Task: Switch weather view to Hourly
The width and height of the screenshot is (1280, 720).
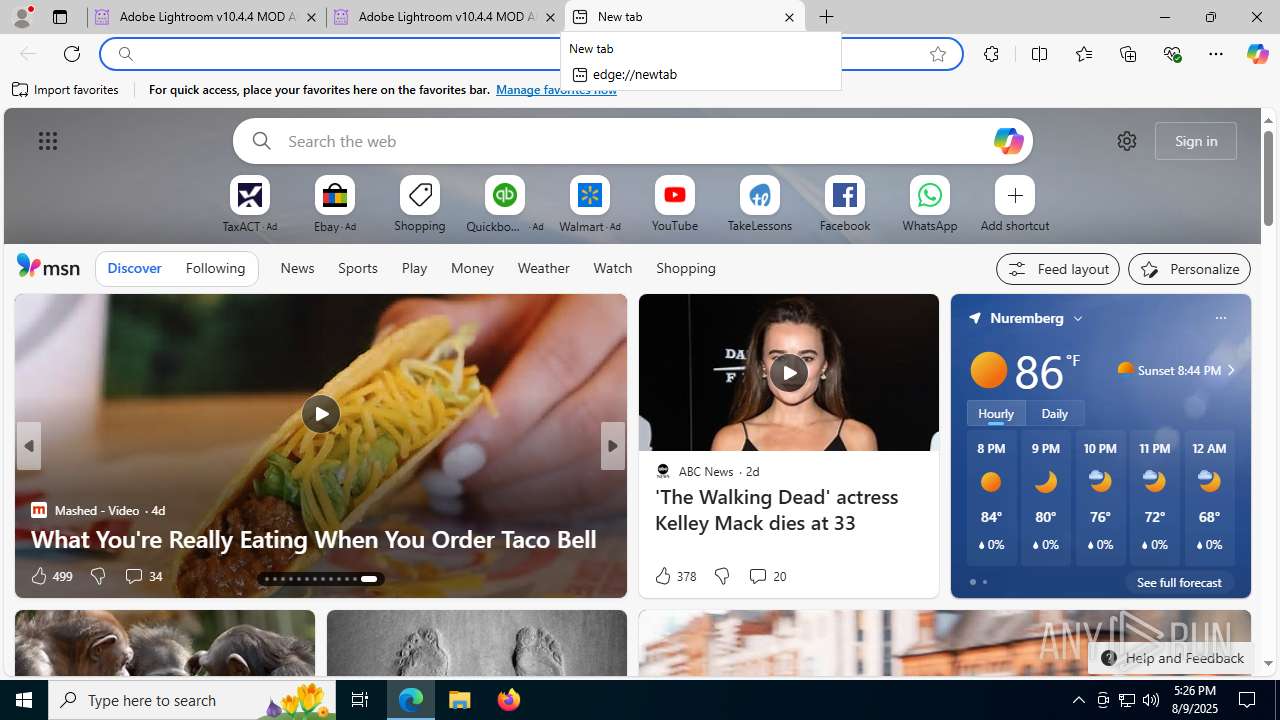Action: click(x=996, y=413)
